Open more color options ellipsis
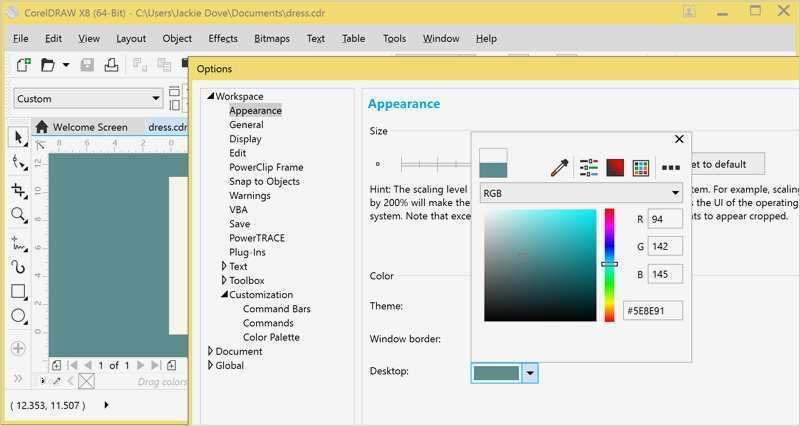 click(670, 167)
